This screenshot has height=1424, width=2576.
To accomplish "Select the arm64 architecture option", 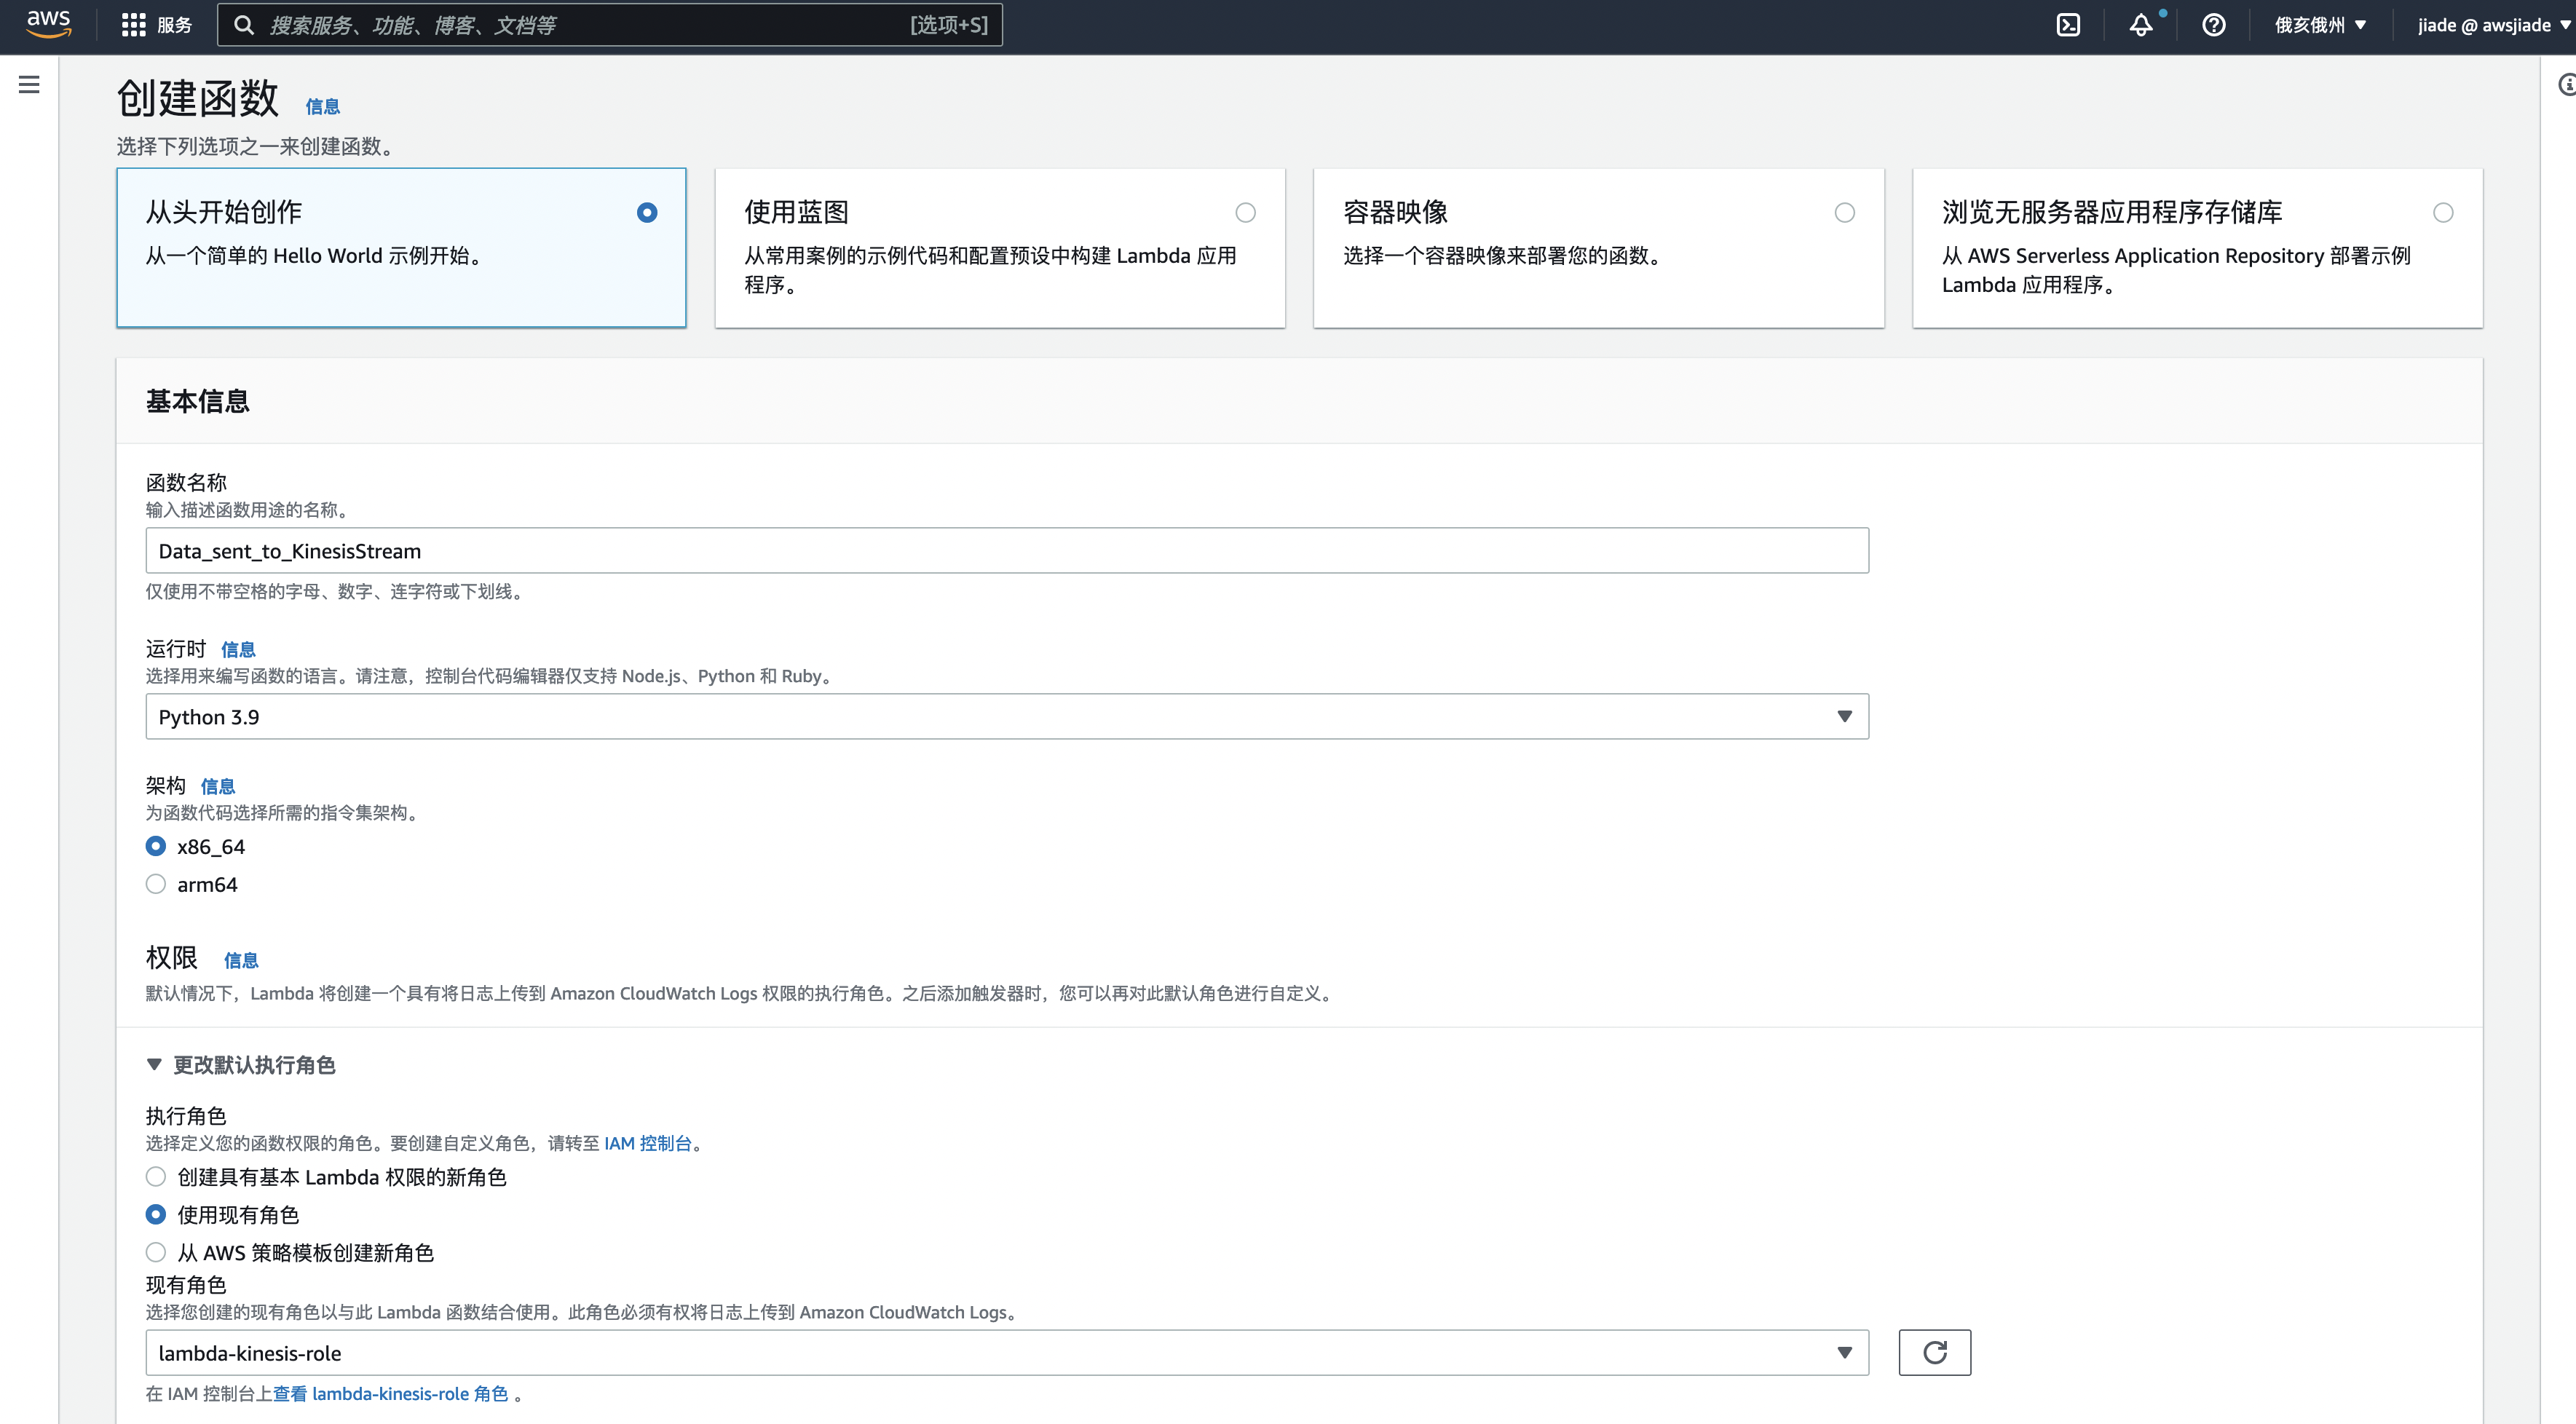I will pyautogui.click(x=156, y=884).
